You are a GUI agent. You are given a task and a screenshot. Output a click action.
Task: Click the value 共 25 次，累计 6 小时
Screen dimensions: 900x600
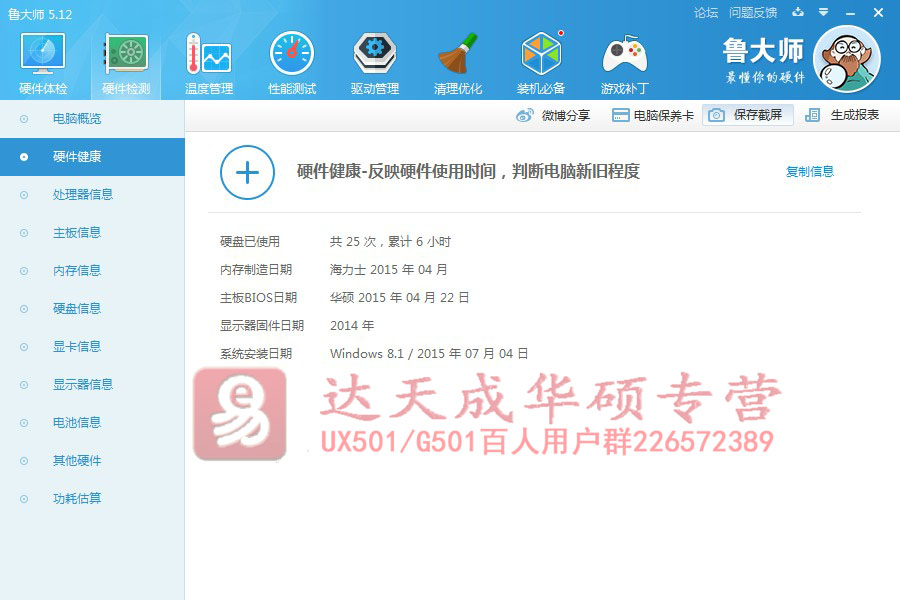pyautogui.click(x=390, y=242)
